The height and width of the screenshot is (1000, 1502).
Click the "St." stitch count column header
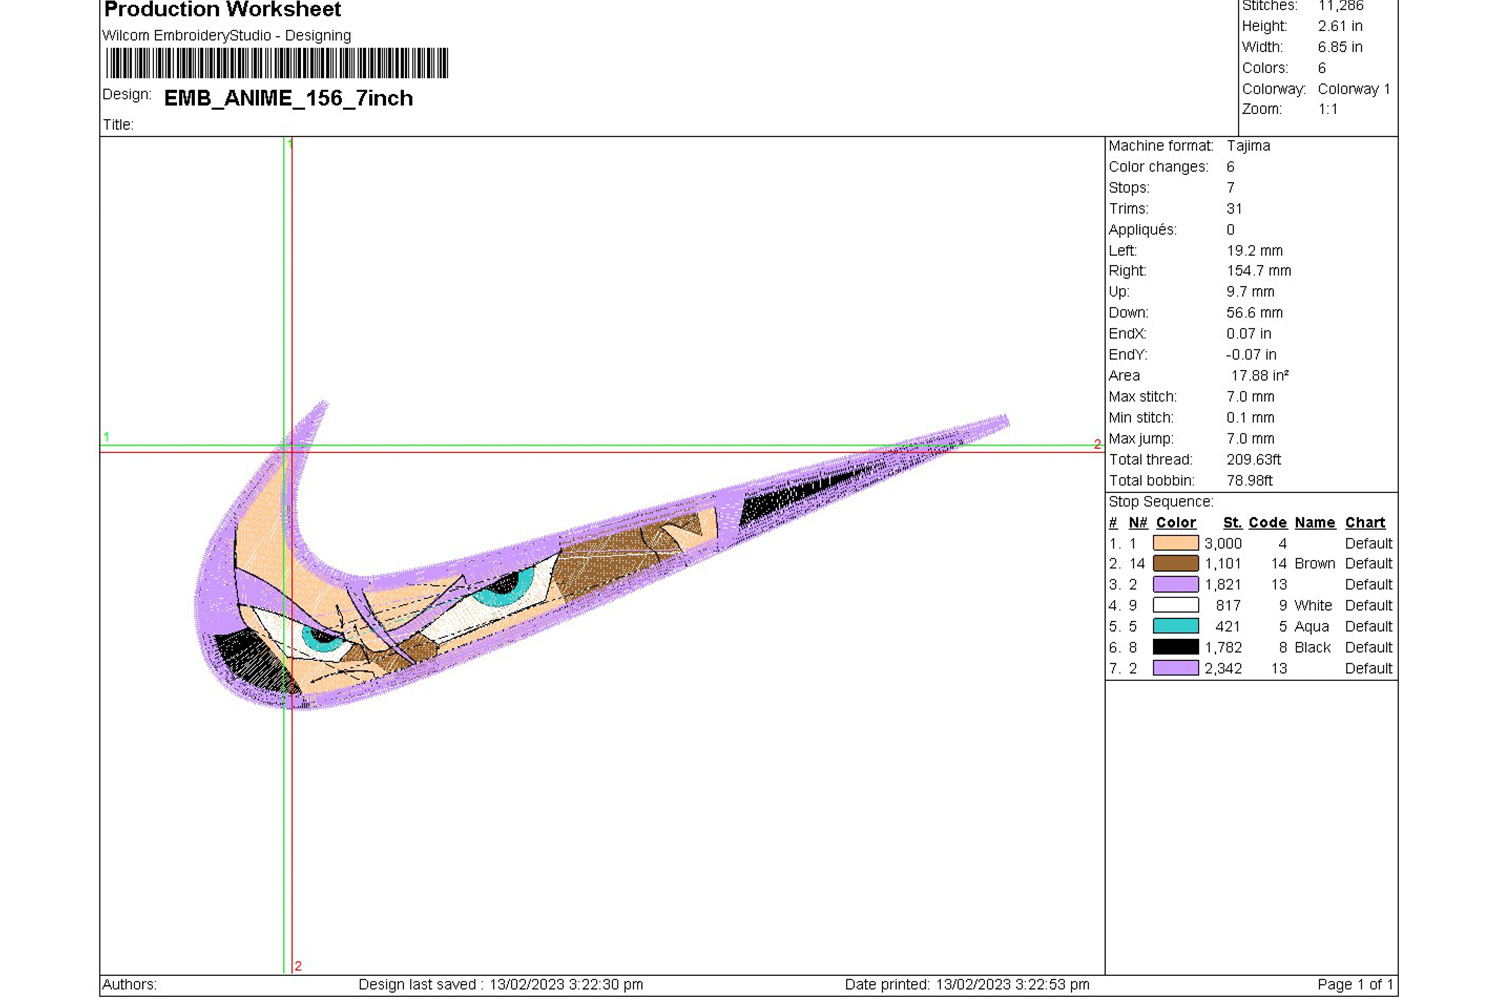pos(1232,523)
